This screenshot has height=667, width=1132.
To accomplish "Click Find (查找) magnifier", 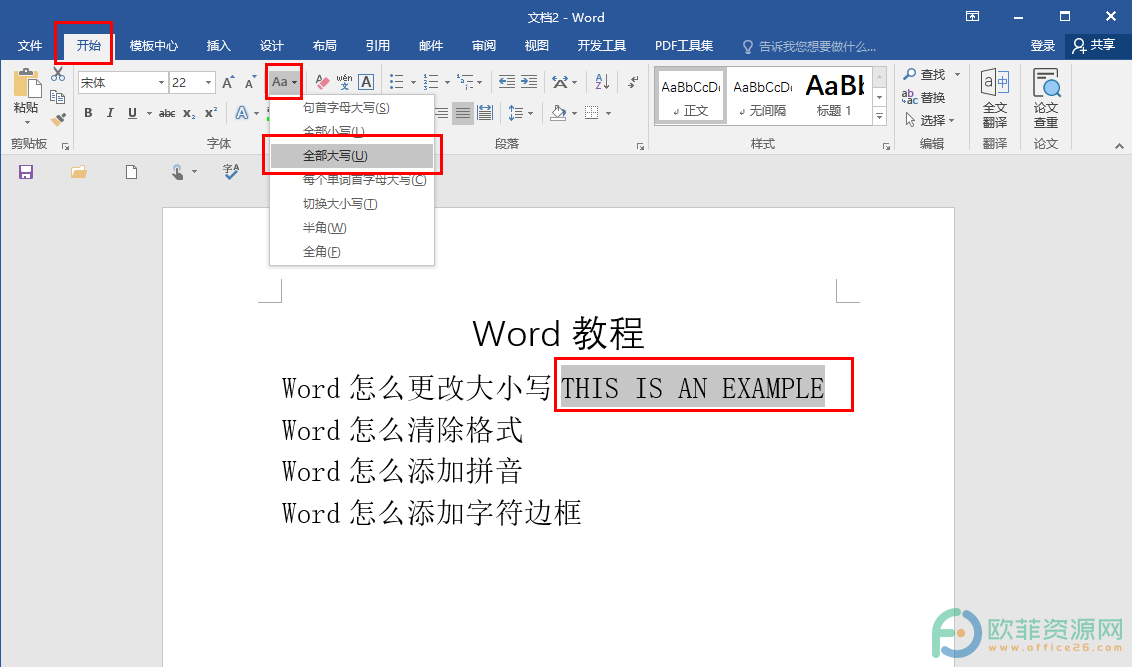I will [923, 74].
